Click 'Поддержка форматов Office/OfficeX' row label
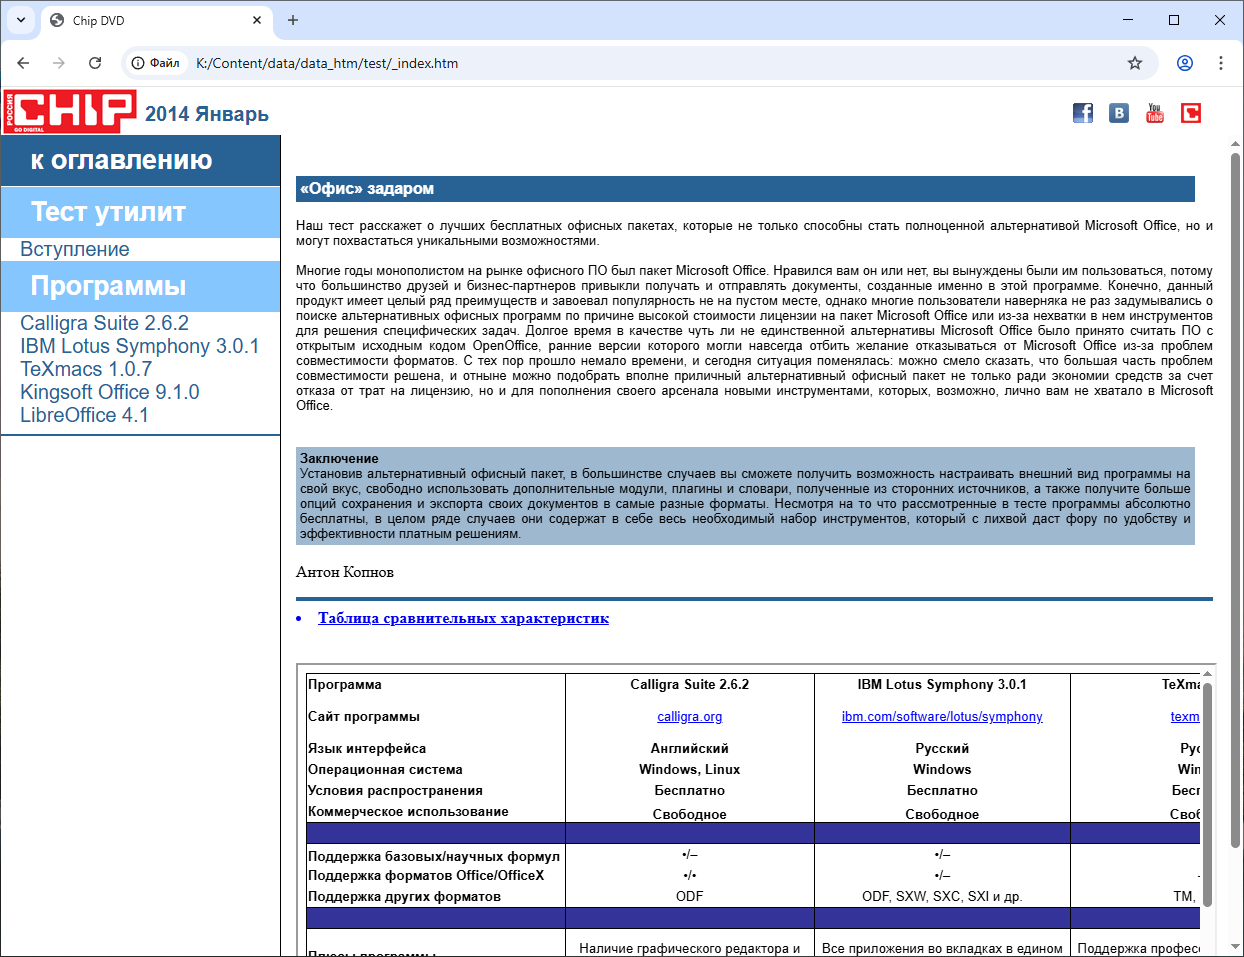Screen dimensions: 1244x957 (426, 876)
